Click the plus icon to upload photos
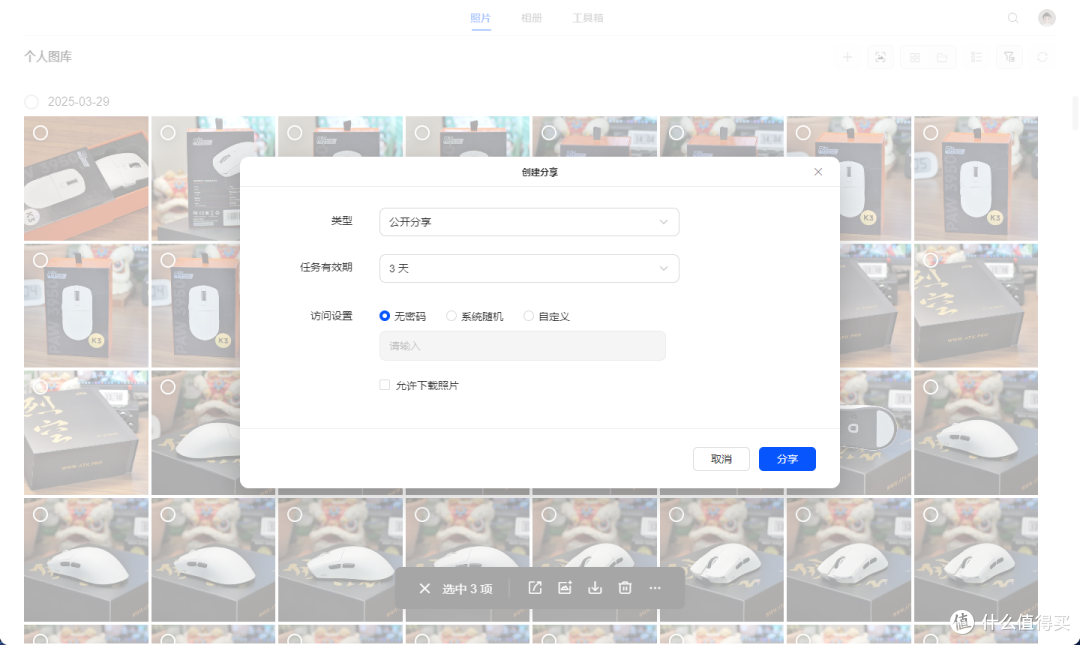Screen dimensions: 1080x645 tap(847, 57)
